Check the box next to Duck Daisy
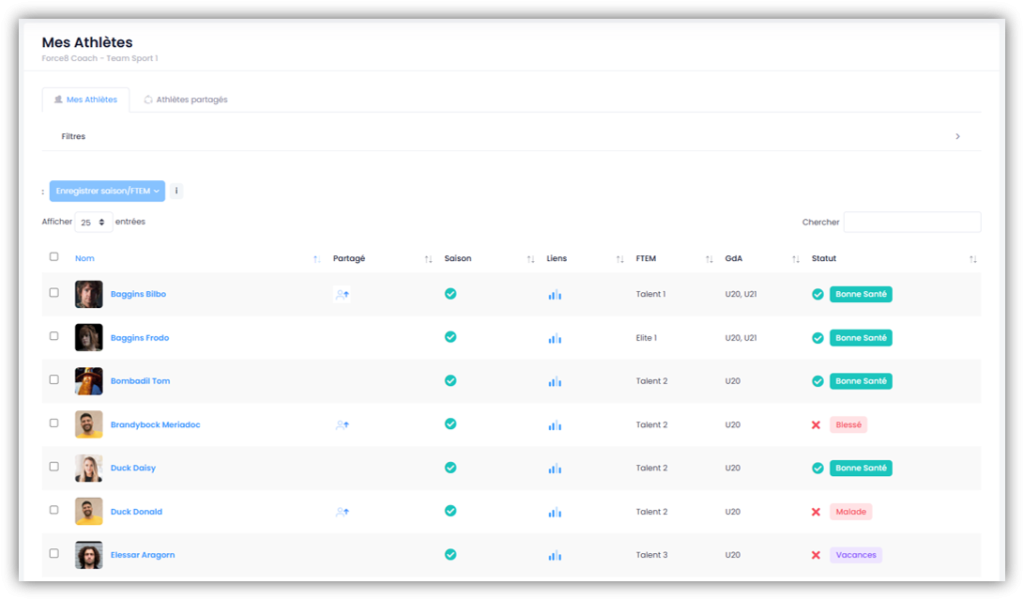 54,466
